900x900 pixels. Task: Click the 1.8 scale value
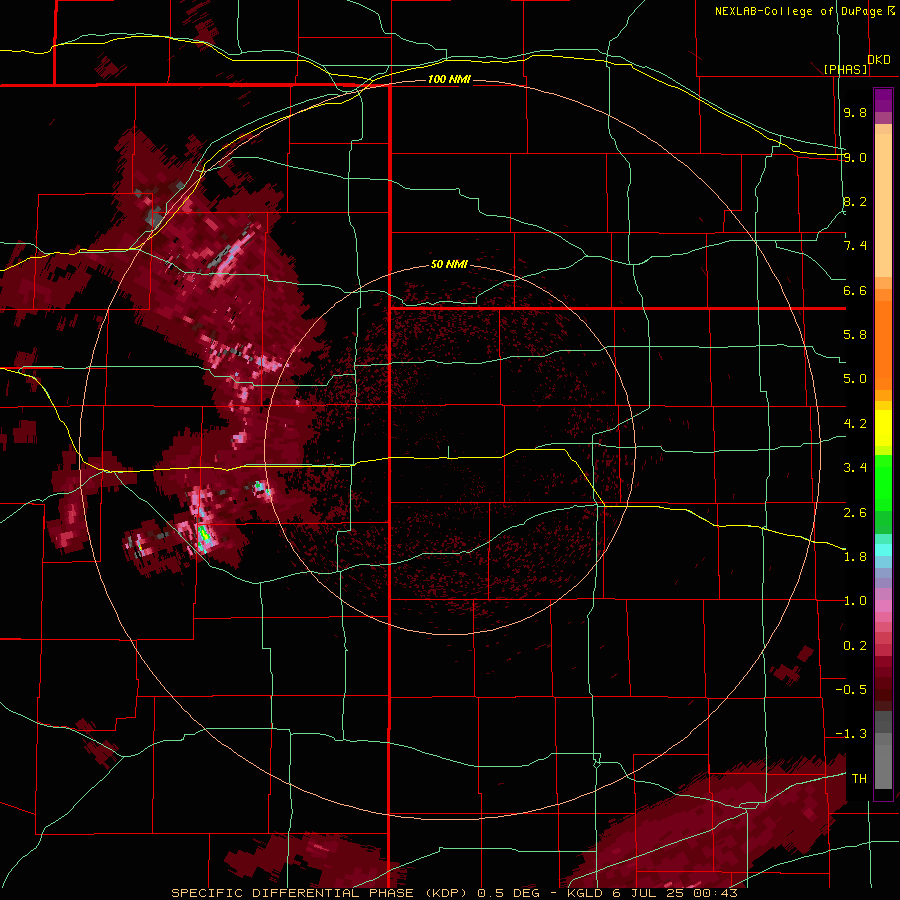click(x=855, y=557)
